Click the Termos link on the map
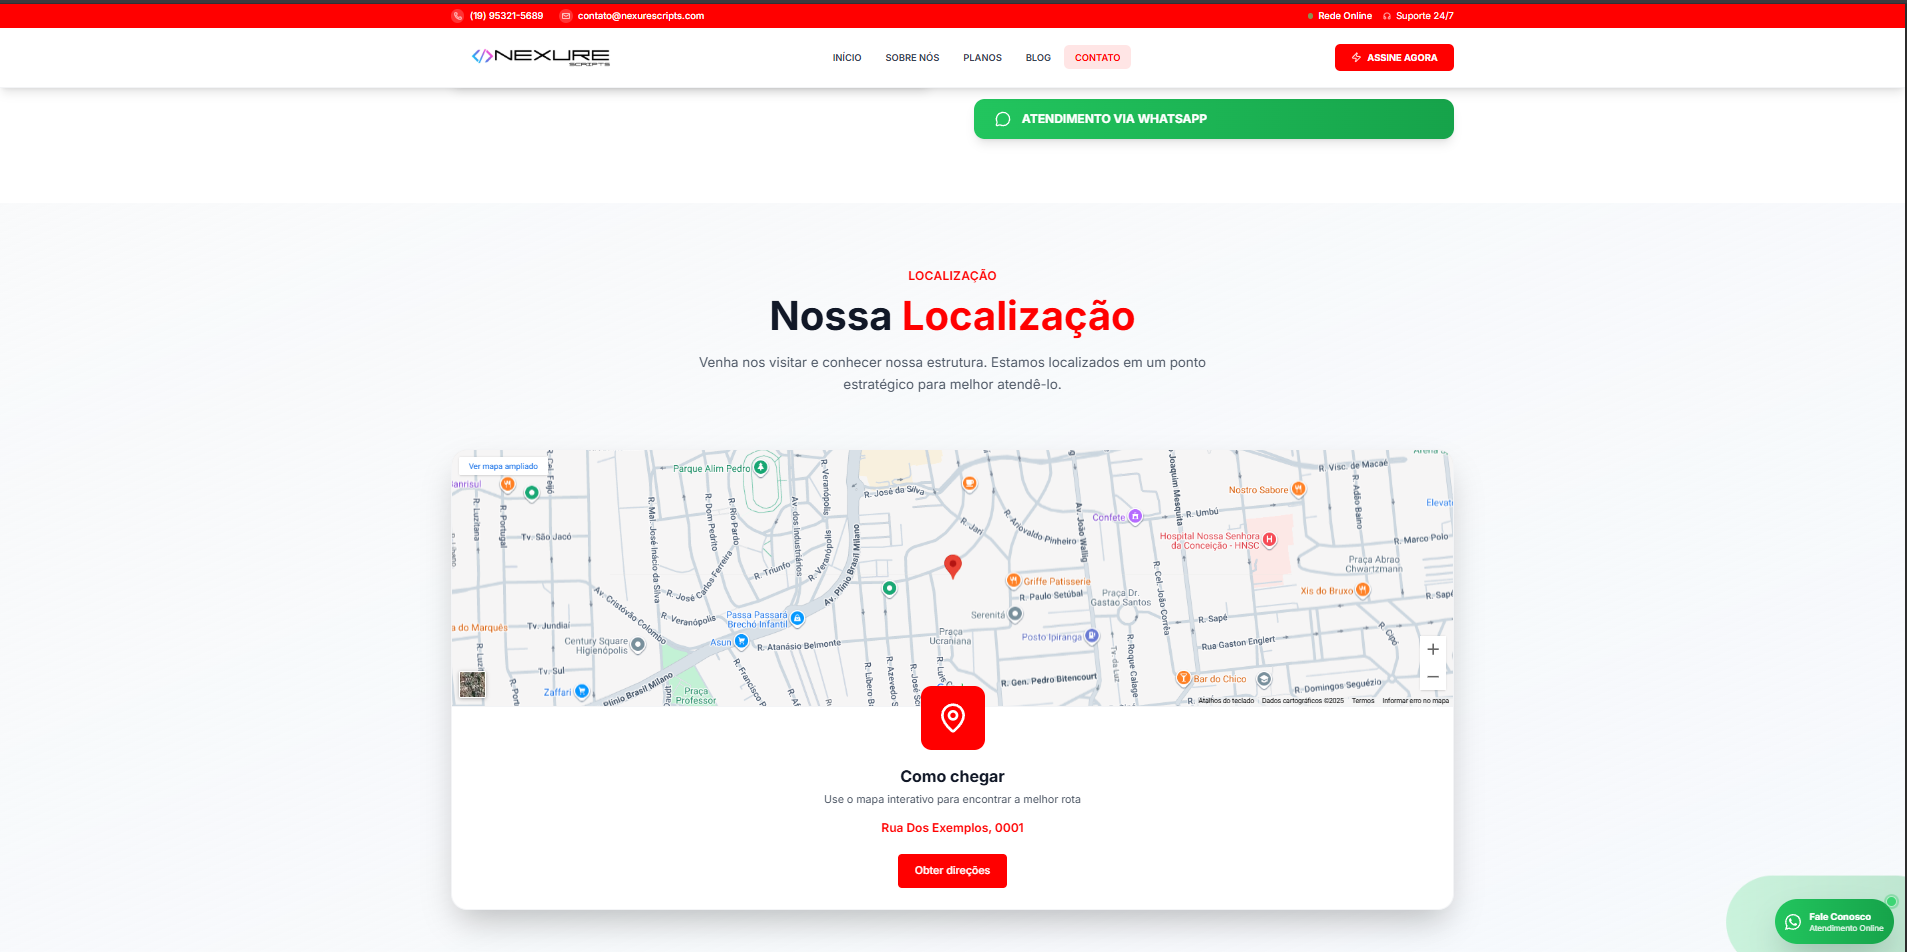Screen dimensions: 1907x952 (x=1363, y=701)
